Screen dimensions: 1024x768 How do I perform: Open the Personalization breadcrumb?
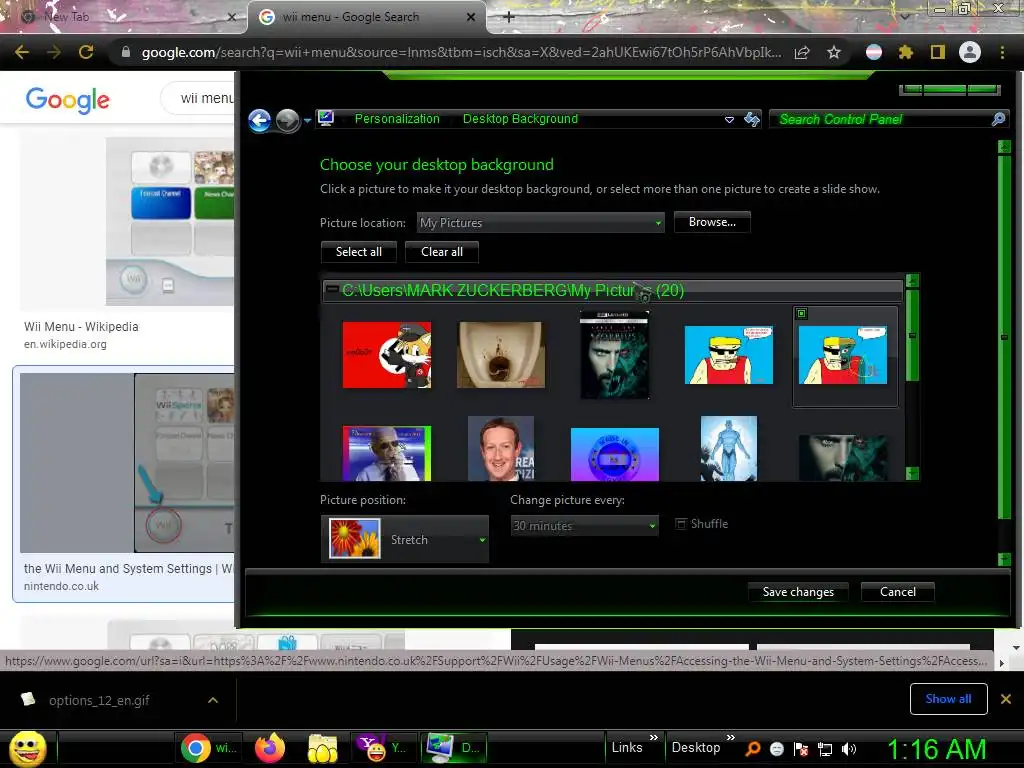[397, 119]
